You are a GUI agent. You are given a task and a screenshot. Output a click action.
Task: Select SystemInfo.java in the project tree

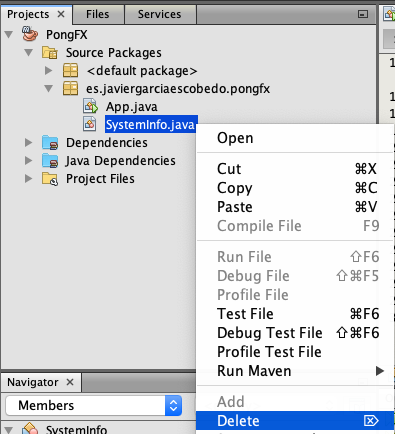[151, 124]
